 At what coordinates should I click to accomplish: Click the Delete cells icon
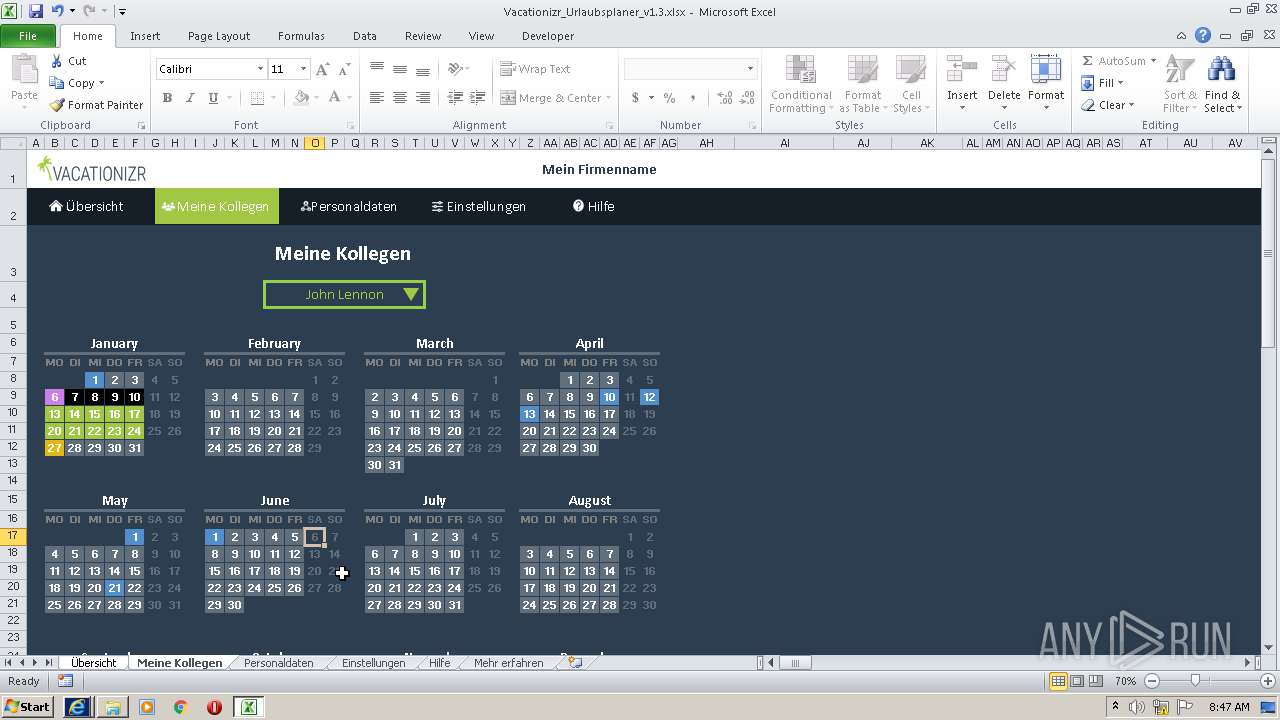pos(1004,70)
